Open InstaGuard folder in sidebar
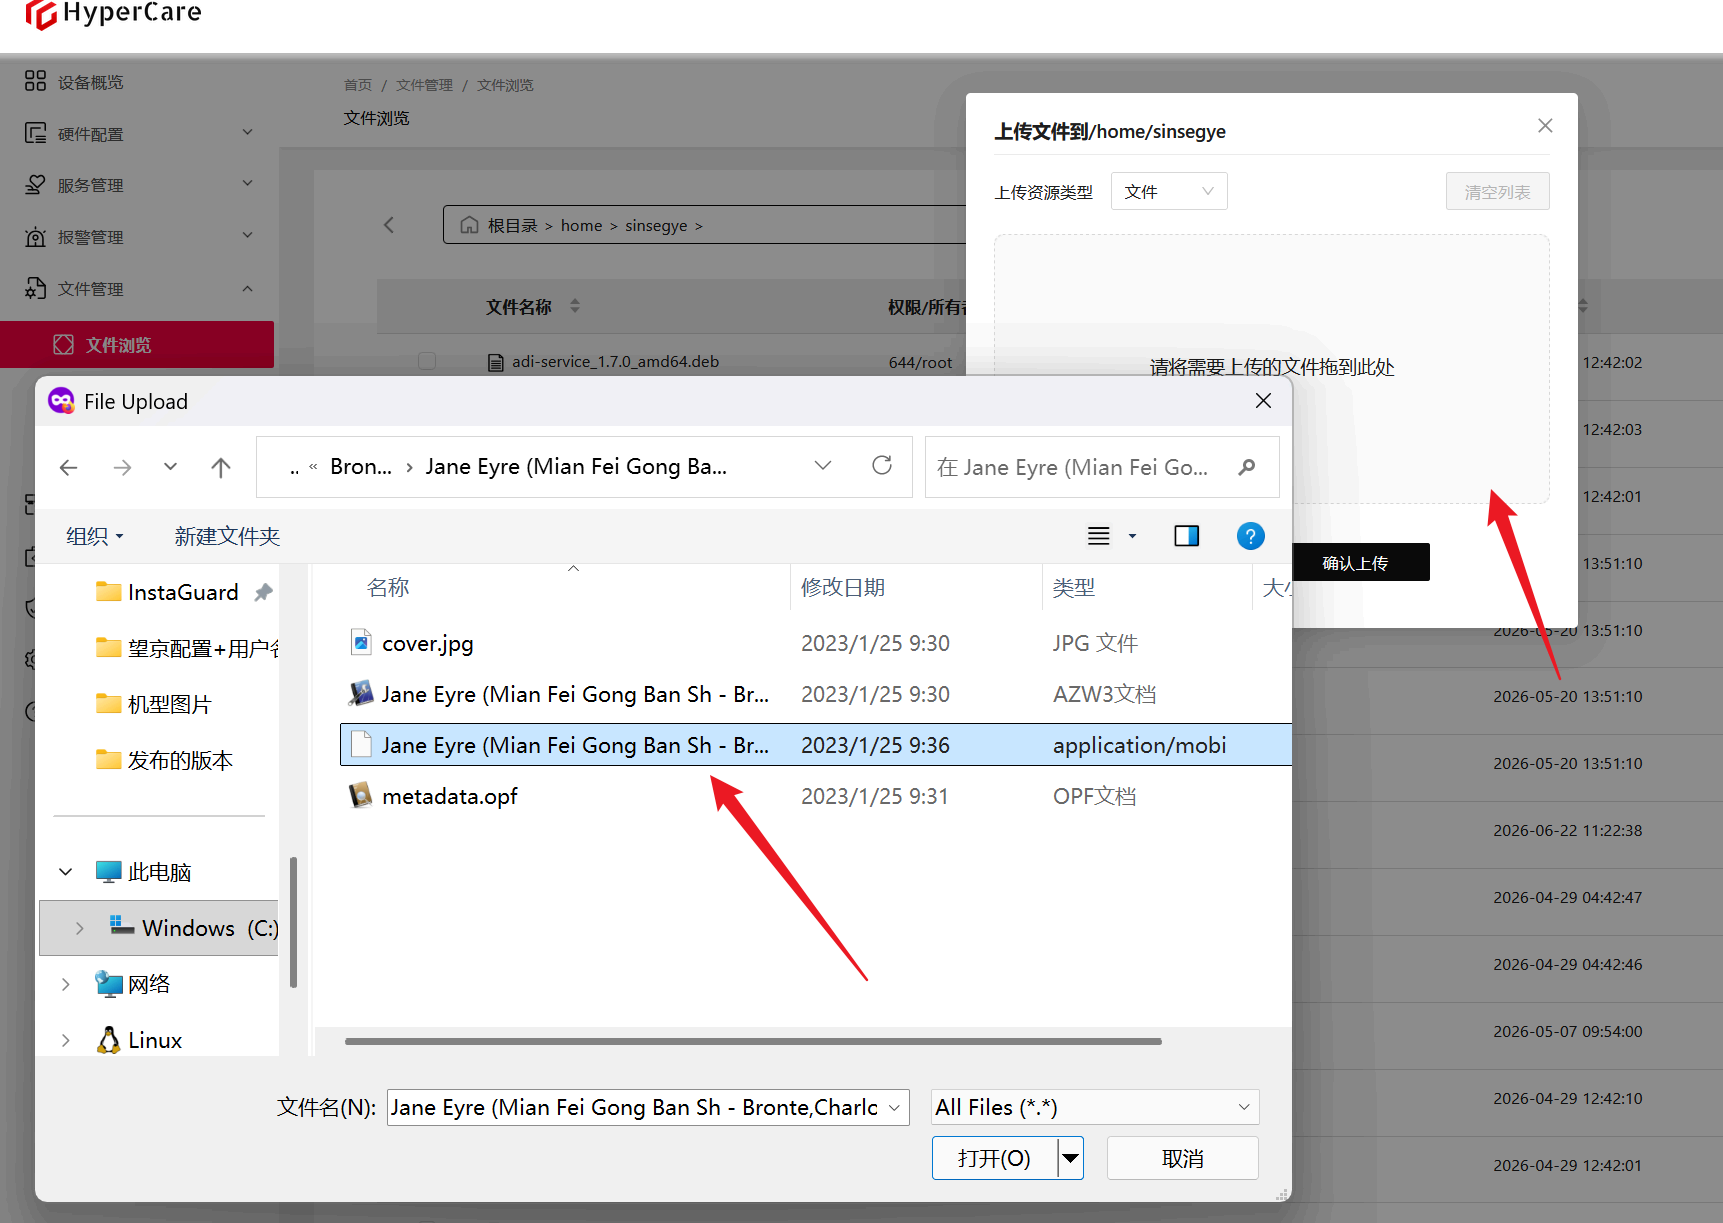Image resolution: width=1723 pixels, height=1223 pixels. [183, 592]
